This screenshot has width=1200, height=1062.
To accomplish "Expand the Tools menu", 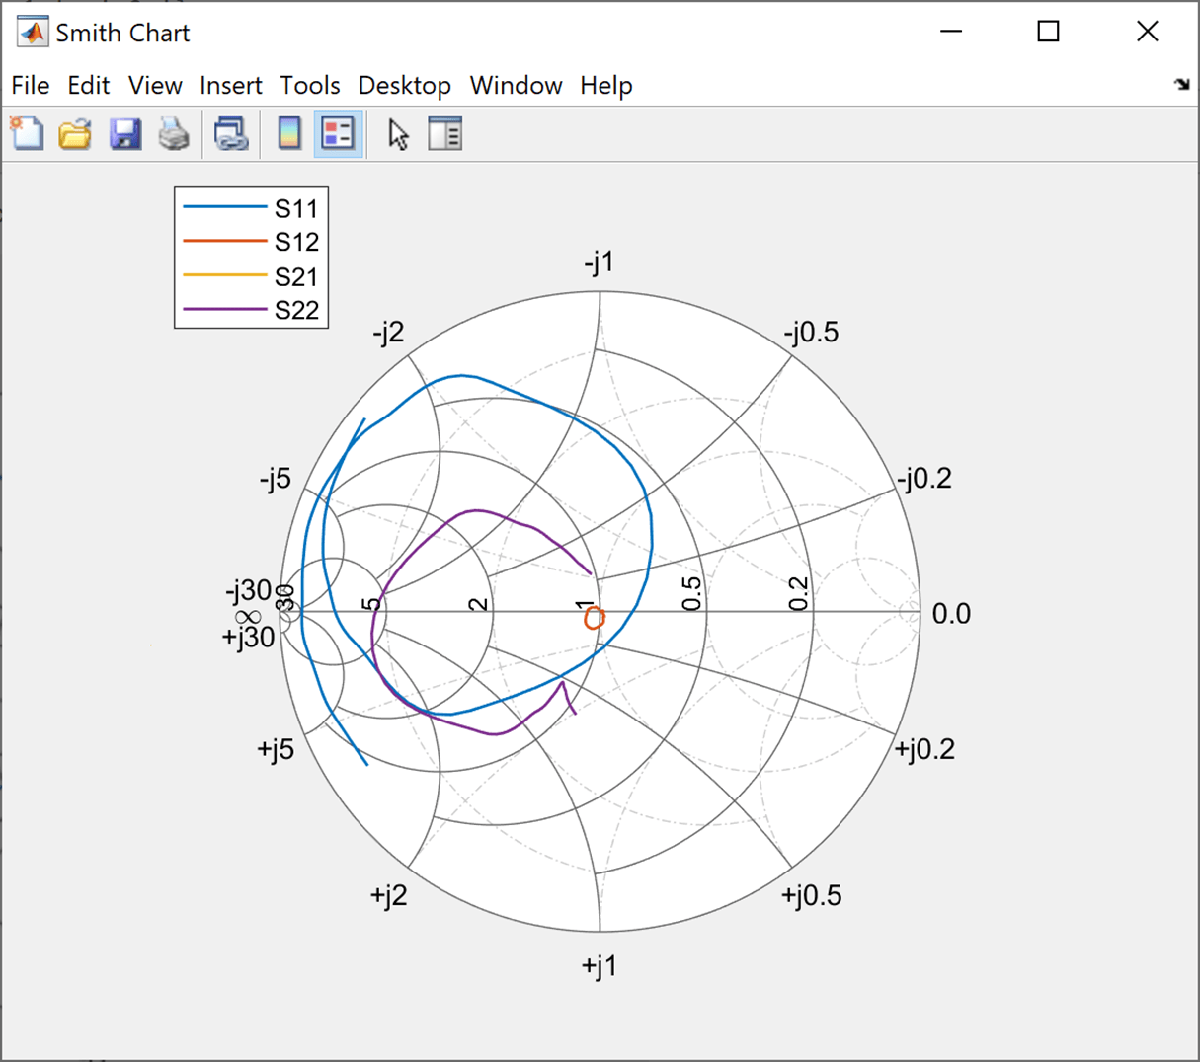I will pyautogui.click(x=309, y=86).
